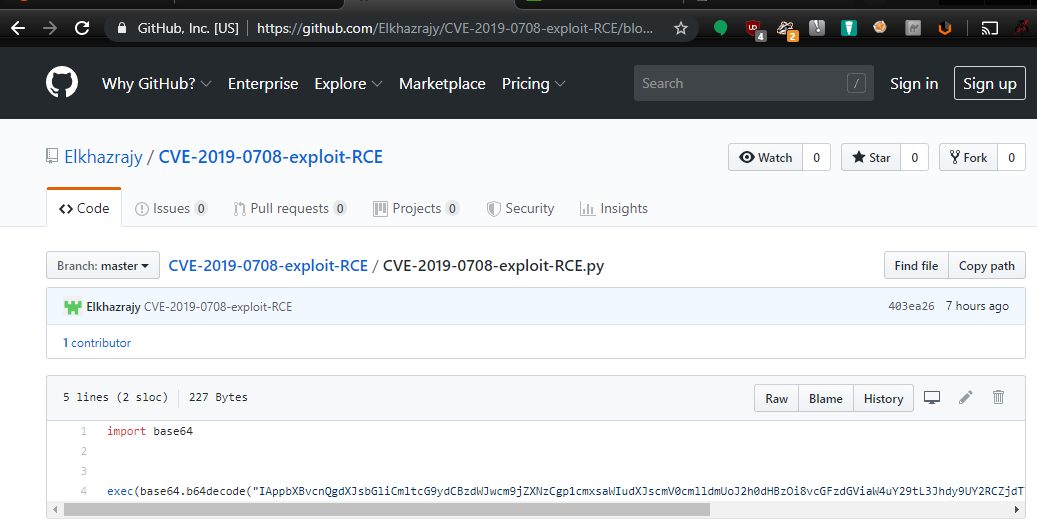1037x529 pixels.
Task: Click the "7 hours ago" timestamp
Action: click(x=977, y=306)
